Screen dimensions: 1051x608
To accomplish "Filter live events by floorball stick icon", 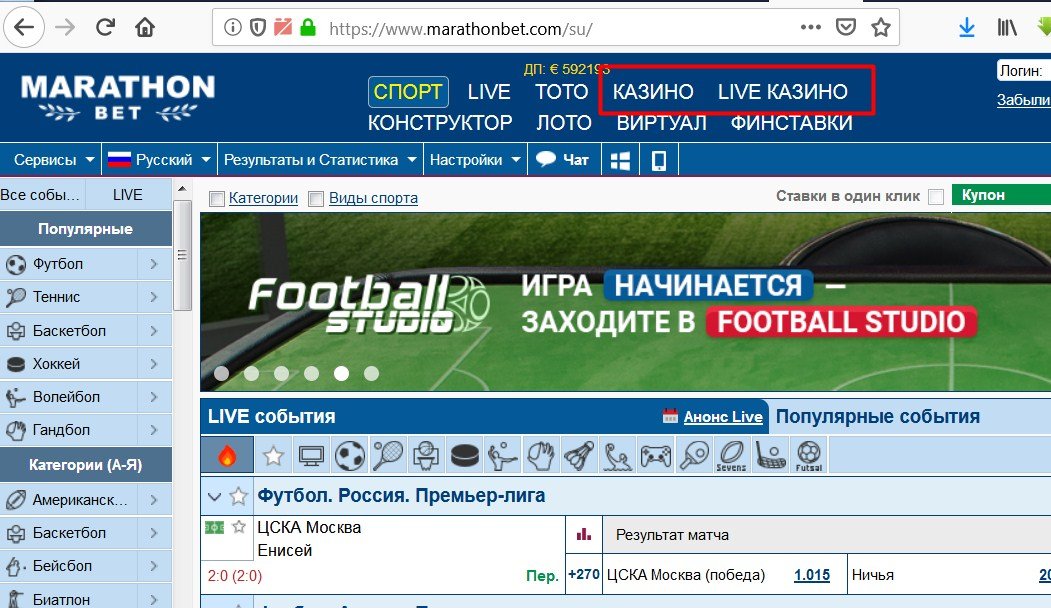I will tap(770, 456).
